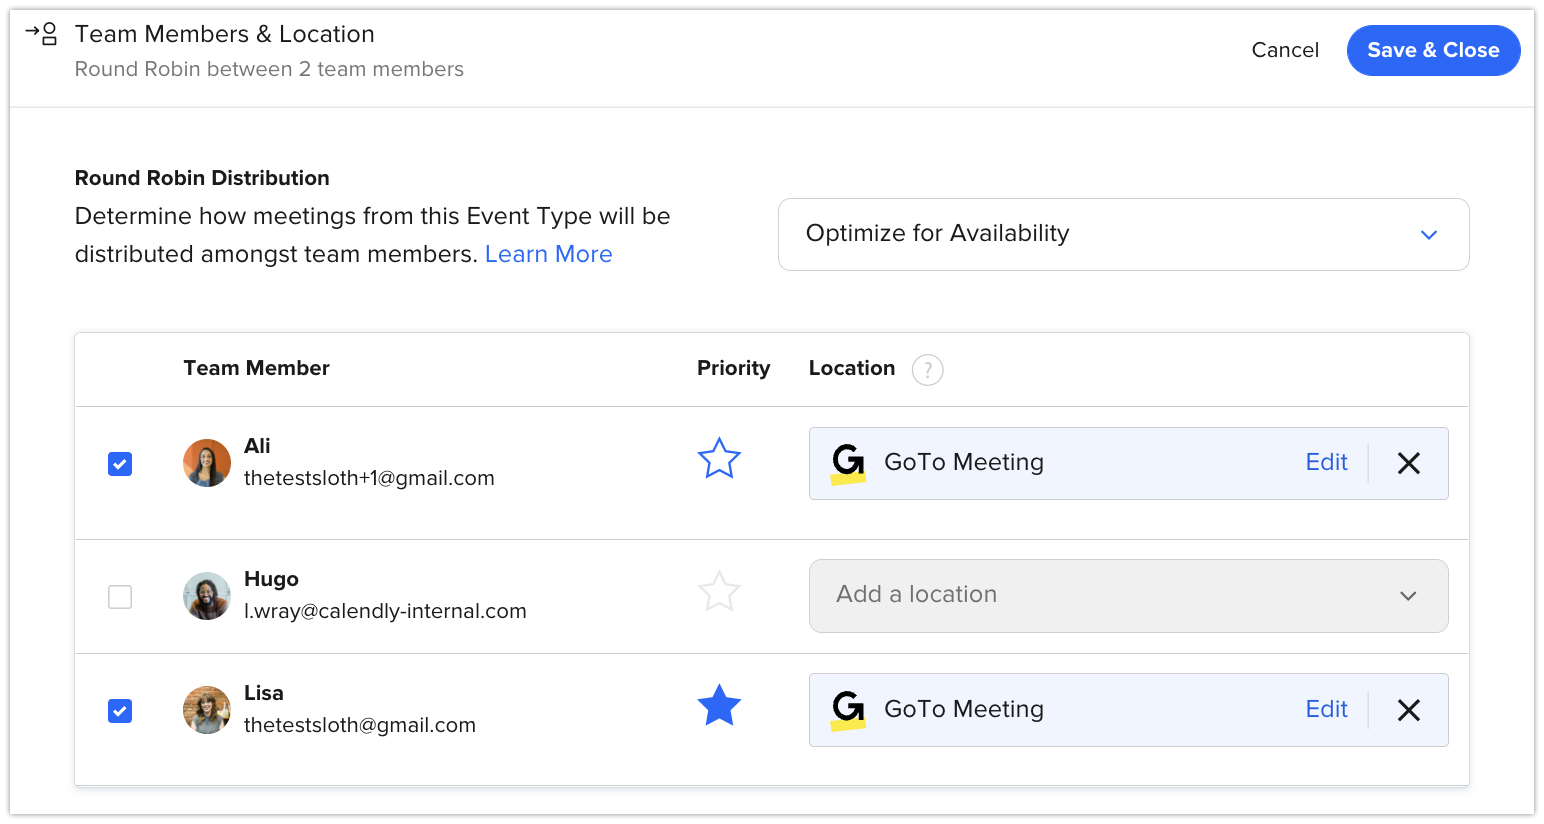Check Hugo's team member checkbox
This screenshot has height=824, width=1544.
point(120,597)
